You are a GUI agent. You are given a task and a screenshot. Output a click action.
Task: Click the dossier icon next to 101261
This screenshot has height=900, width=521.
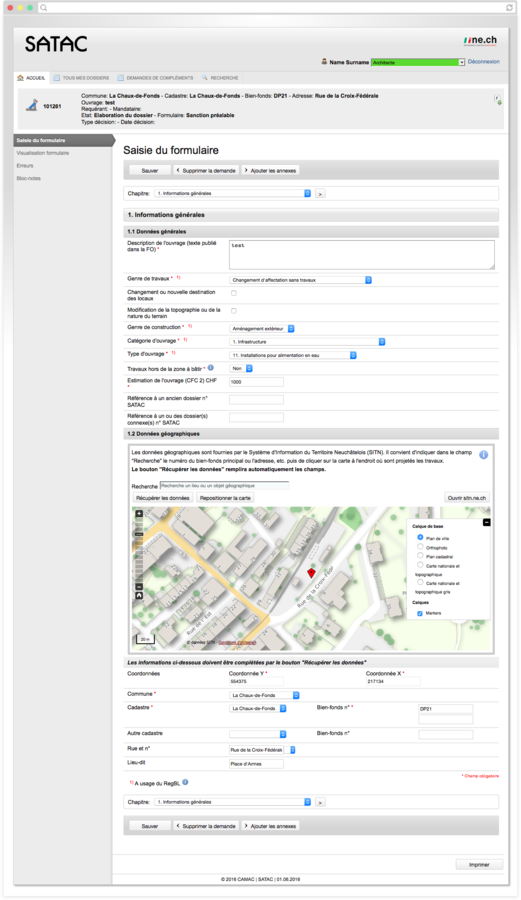point(32,106)
